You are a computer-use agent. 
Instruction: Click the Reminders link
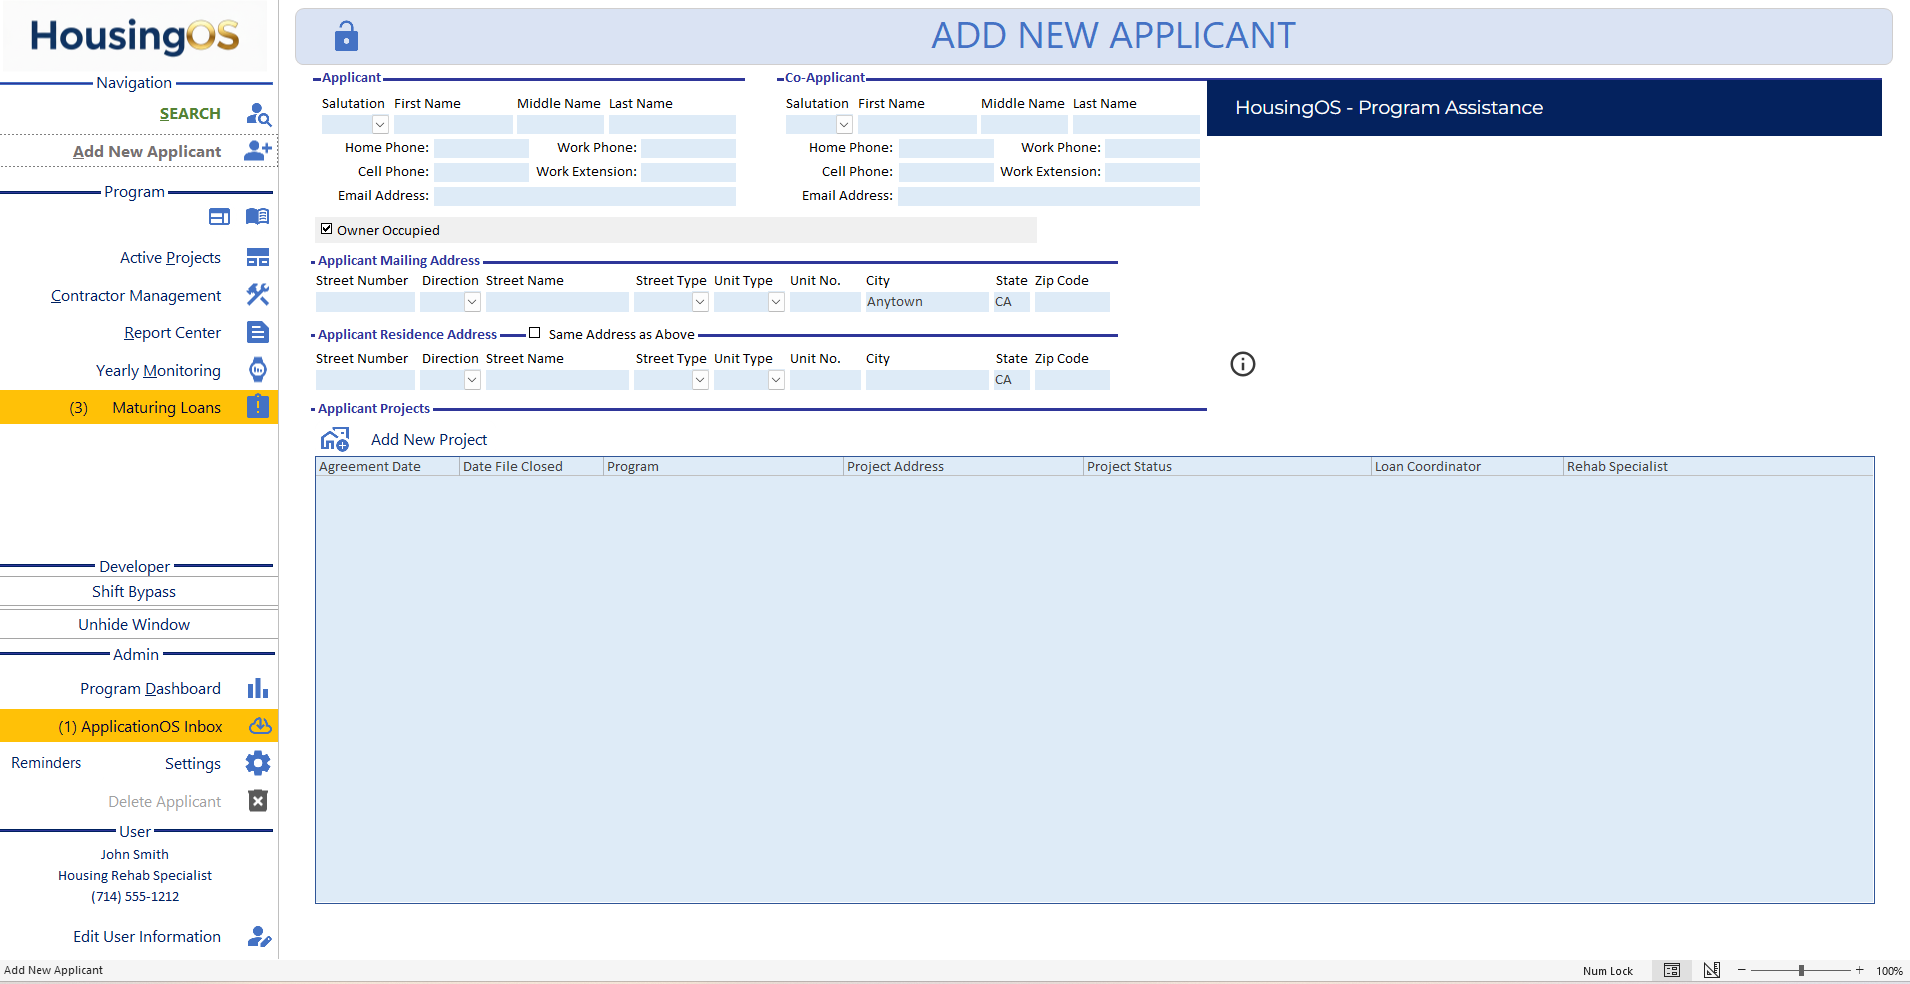[x=46, y=763]
